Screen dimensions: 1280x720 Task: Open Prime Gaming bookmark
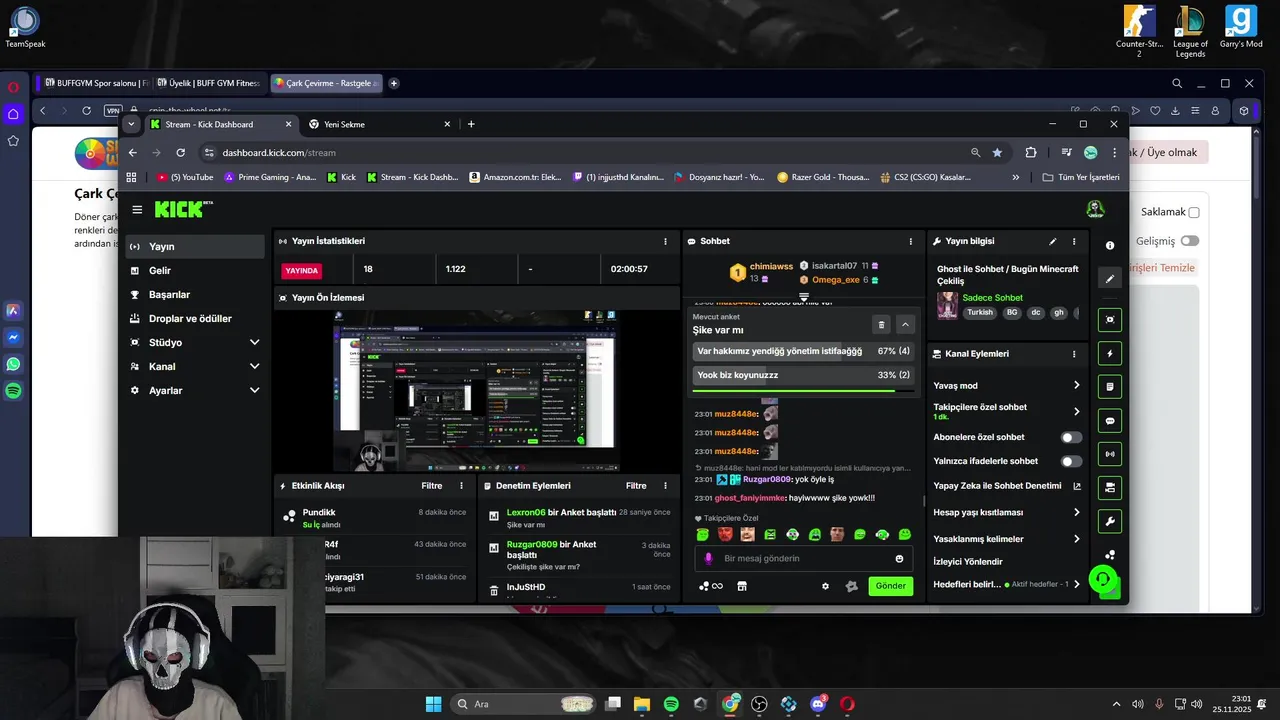(270, 177)
